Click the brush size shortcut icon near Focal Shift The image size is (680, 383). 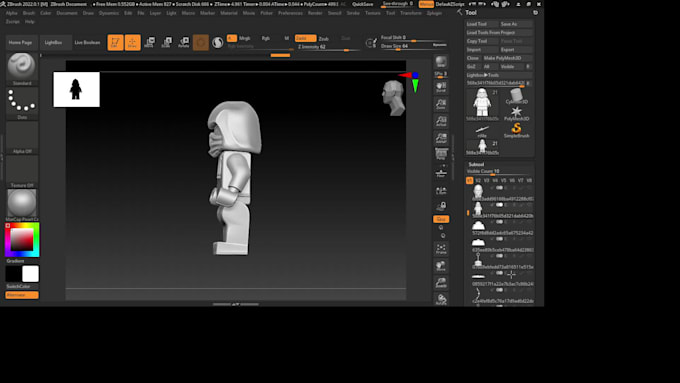(371, 43)
